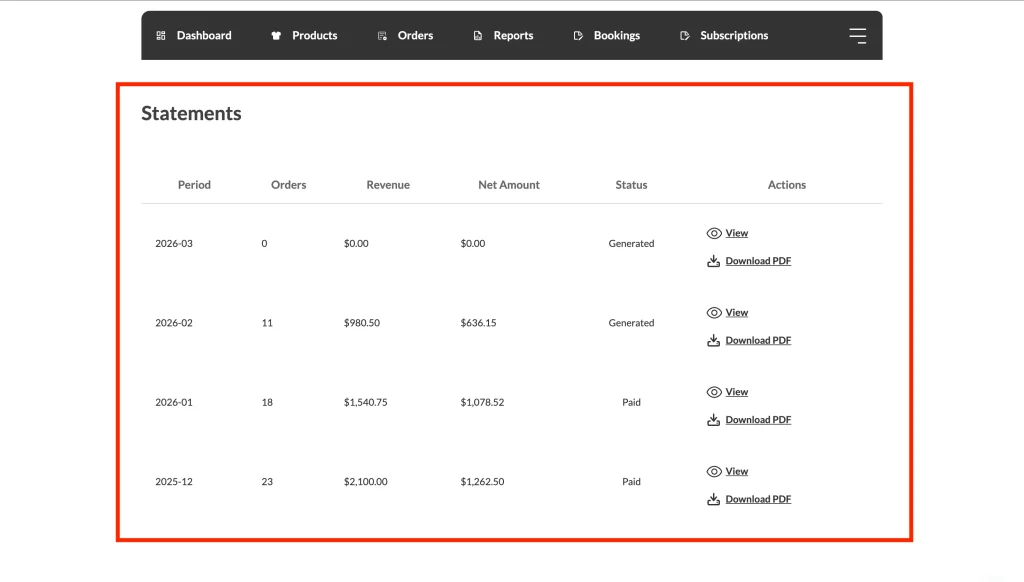Viewport: 1024px width, 582px height.
Task: Click the $980.50 revenue value
Action: (x=362, y=323)
